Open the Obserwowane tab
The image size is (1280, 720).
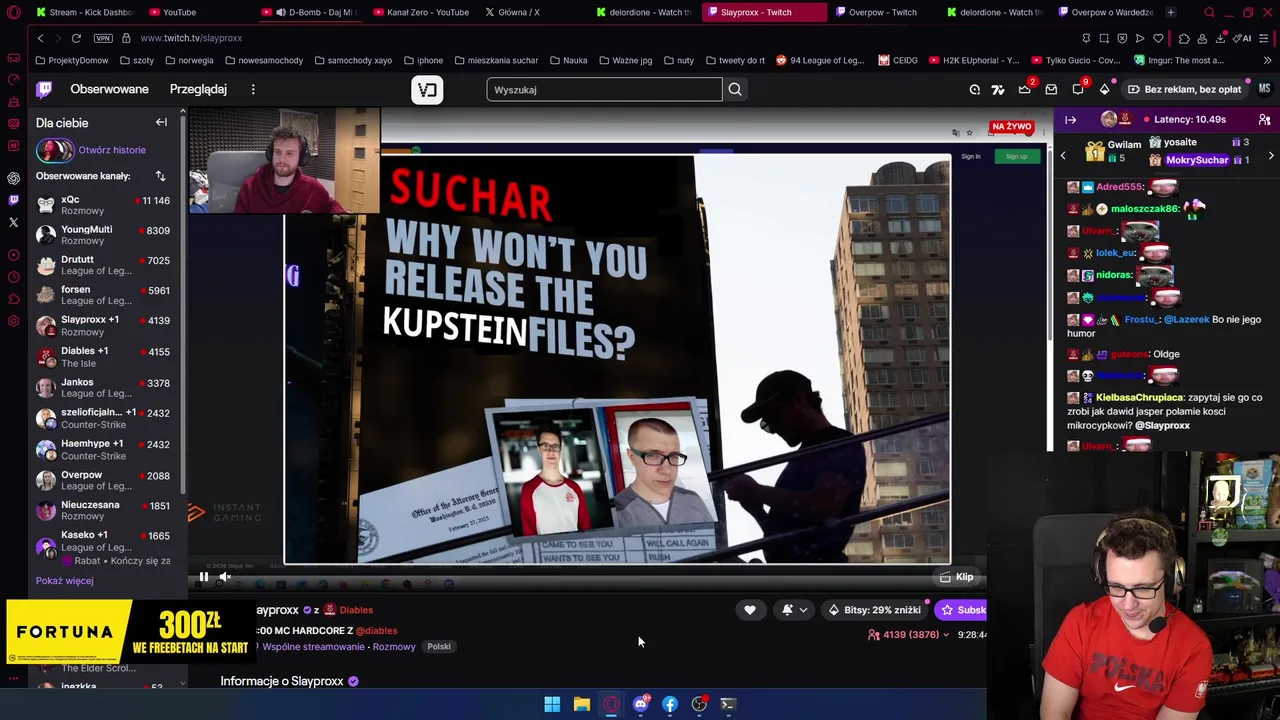pos(109,89)
